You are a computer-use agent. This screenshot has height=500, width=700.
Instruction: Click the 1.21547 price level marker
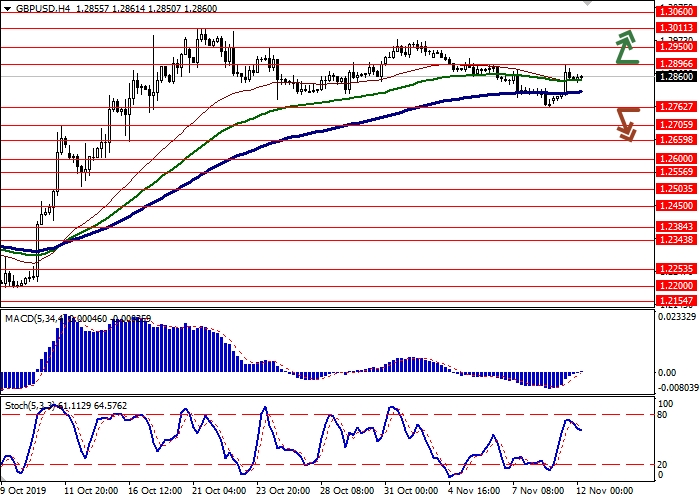coord(676,300)
